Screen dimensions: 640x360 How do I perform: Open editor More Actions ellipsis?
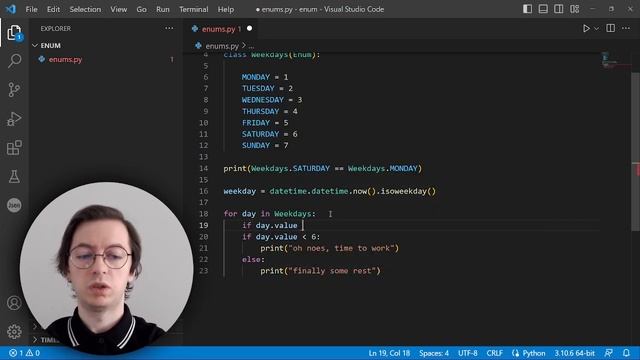[x=626, y=28]
